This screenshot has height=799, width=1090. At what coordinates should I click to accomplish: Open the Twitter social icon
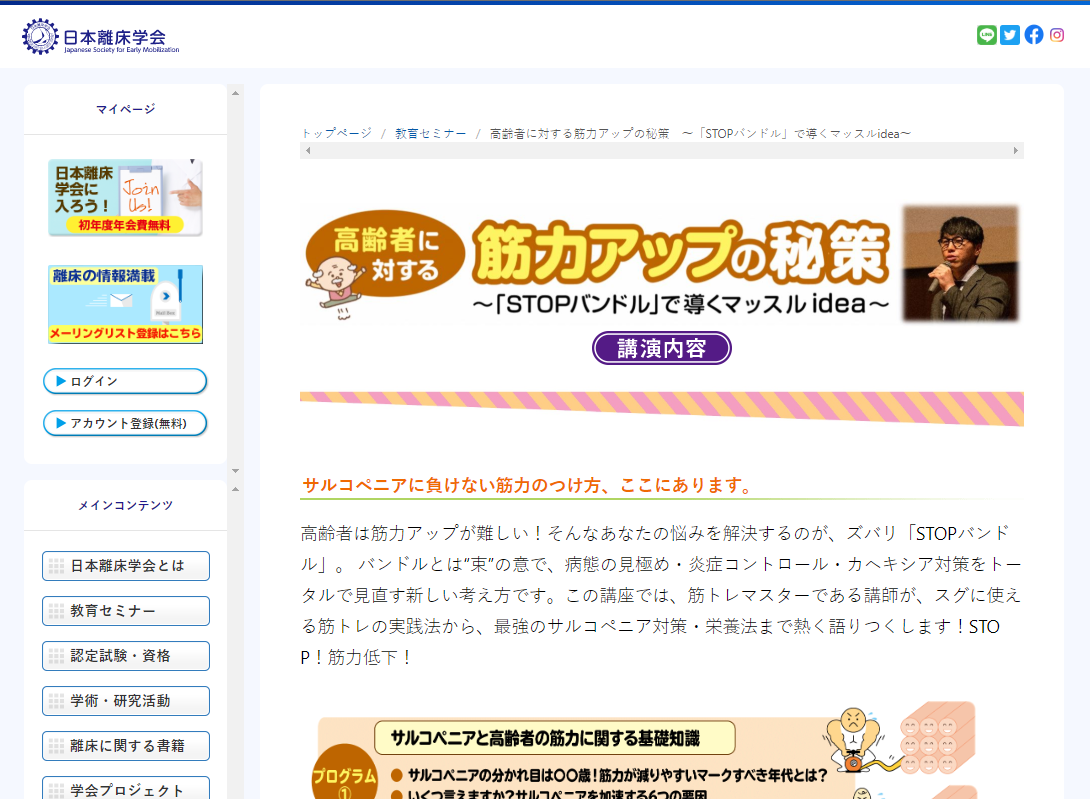pyautogui.click(x=1010, y=35)
